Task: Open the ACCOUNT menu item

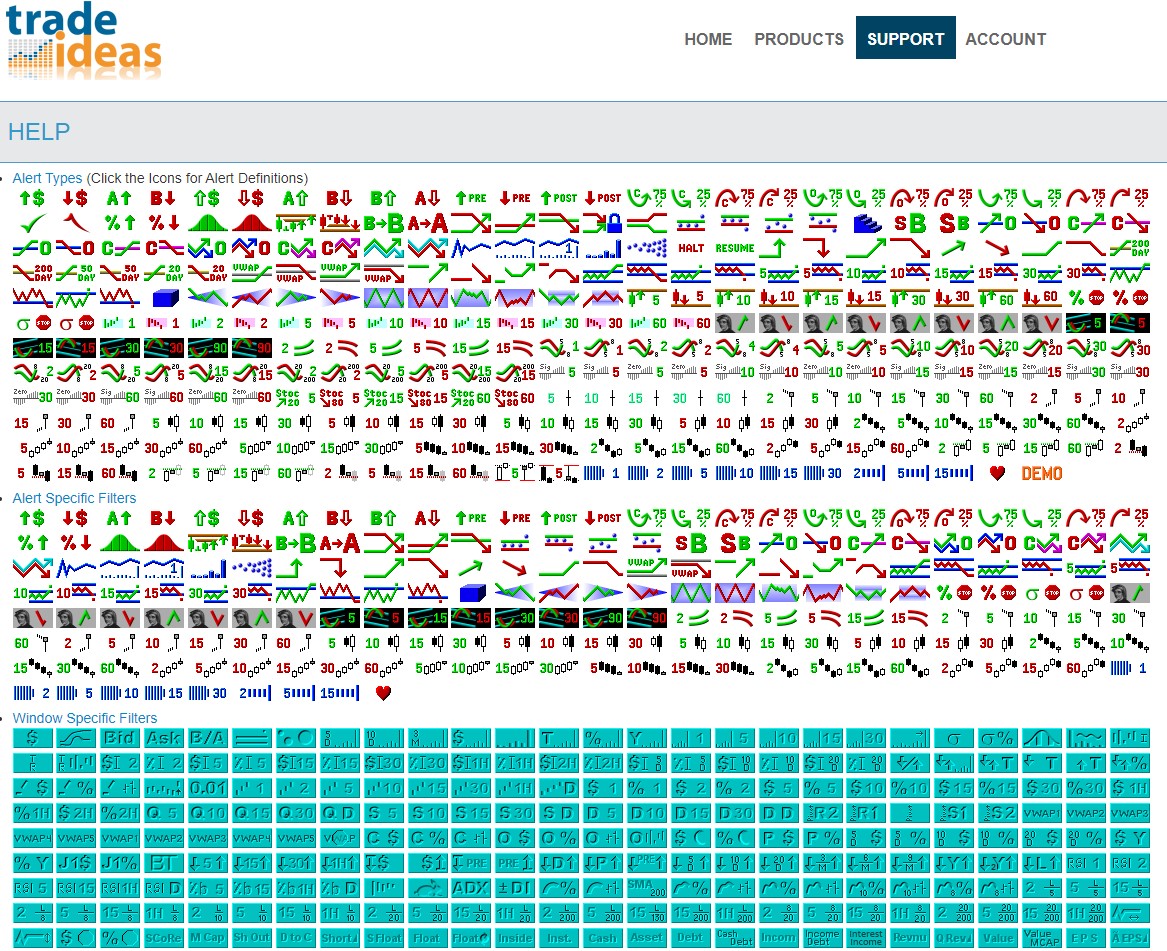Action: 1005,39
